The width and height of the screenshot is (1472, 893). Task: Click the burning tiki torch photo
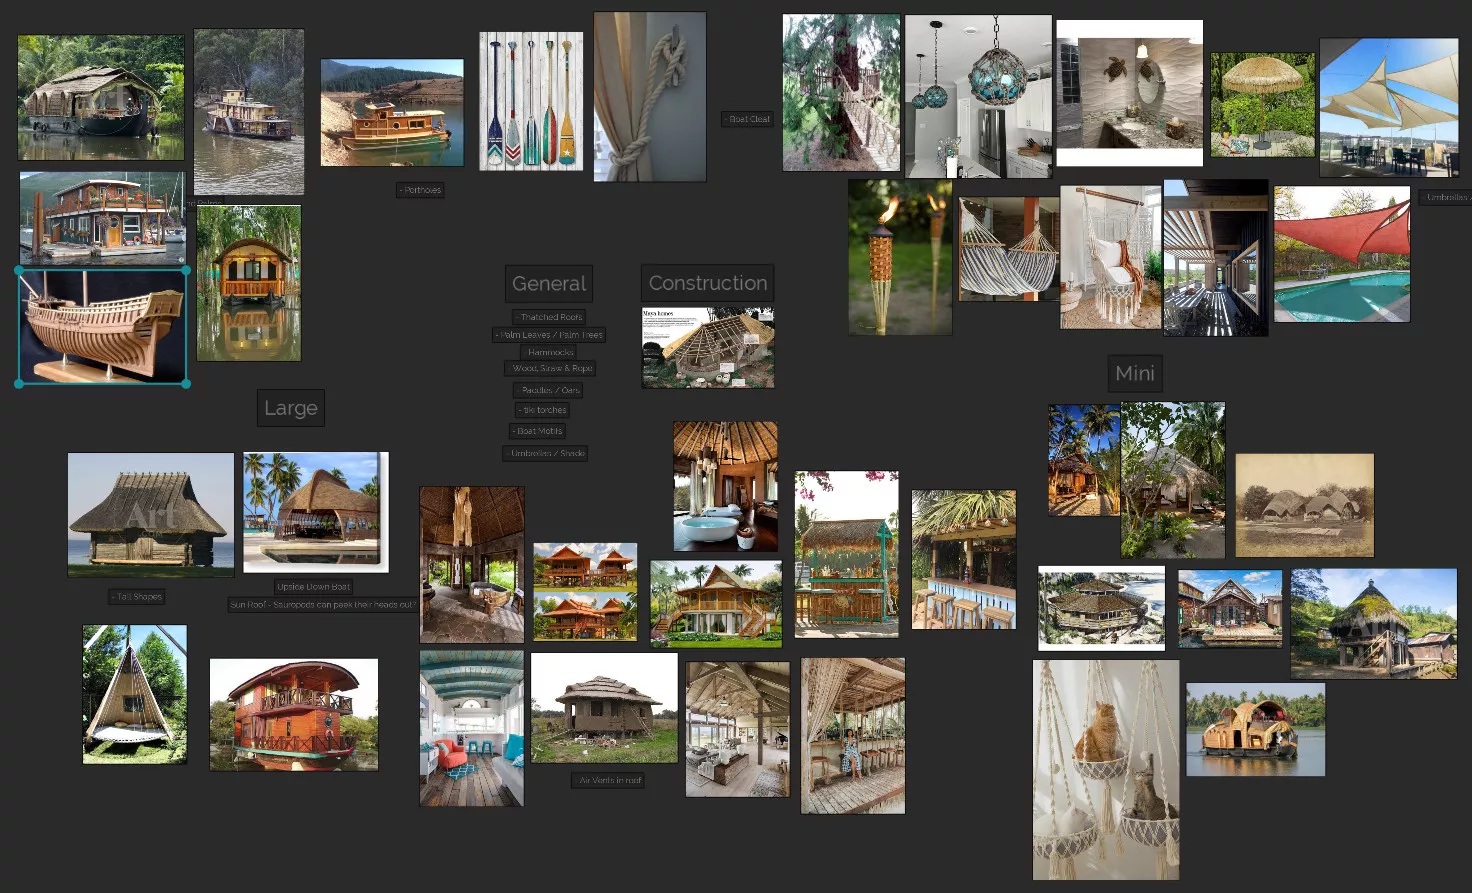click(x=899, y=257)
